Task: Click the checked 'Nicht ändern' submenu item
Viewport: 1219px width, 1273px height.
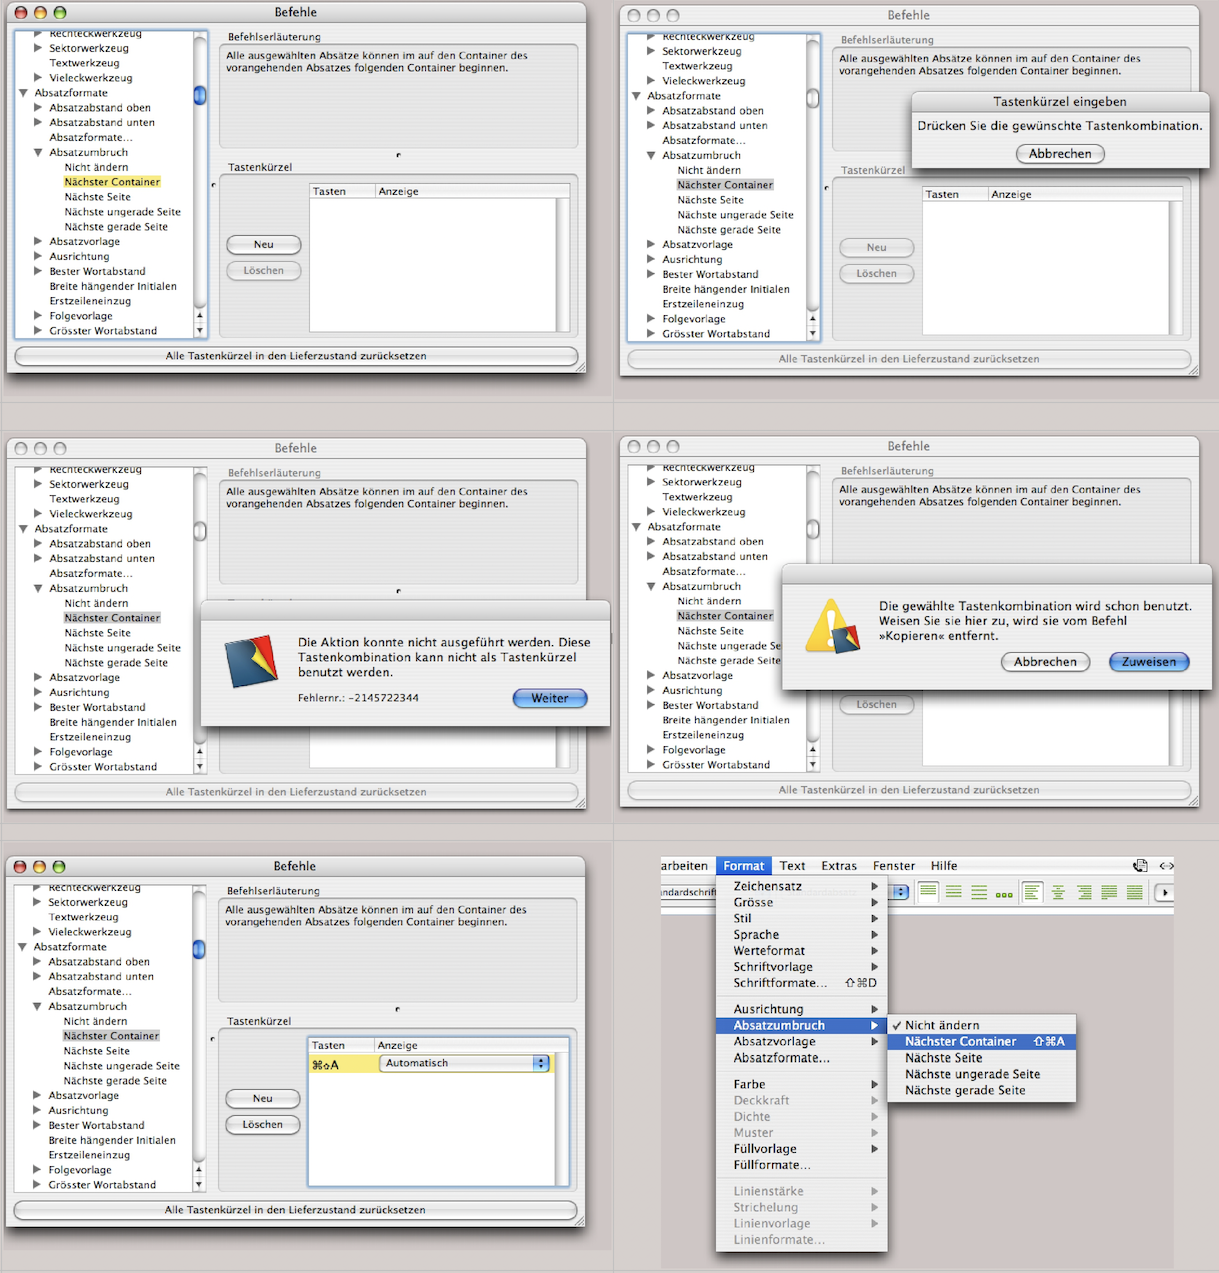Action: click(x=942, y=1025)
